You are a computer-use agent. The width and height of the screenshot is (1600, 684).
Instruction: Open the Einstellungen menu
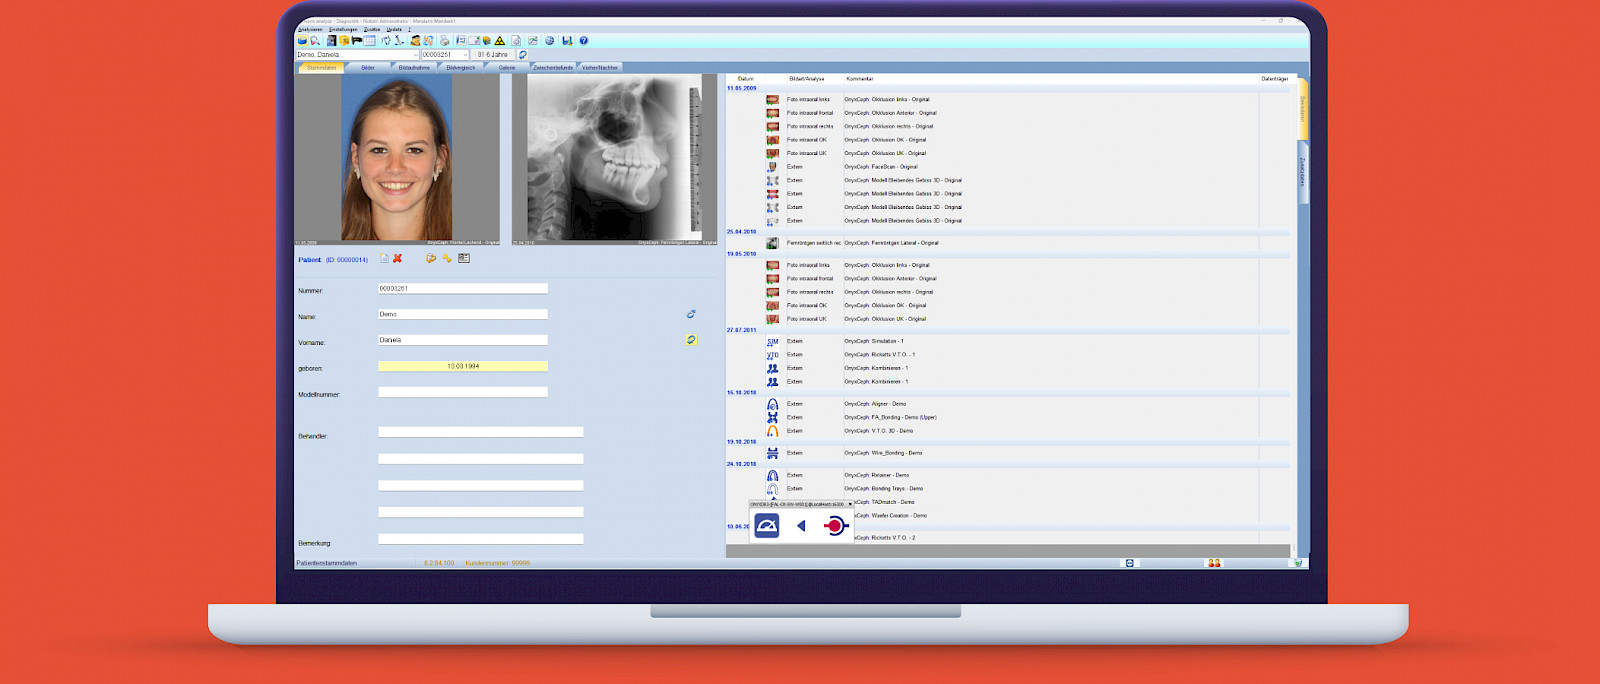point(343,29)
